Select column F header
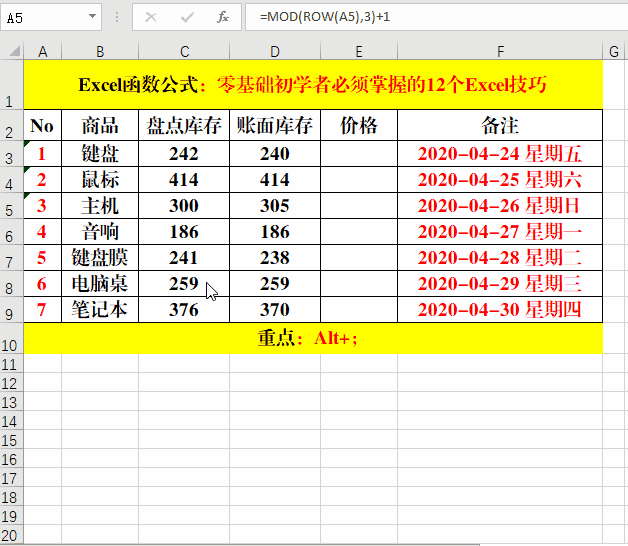The width and height of the screenshot is (628, 546). point(500,51)
